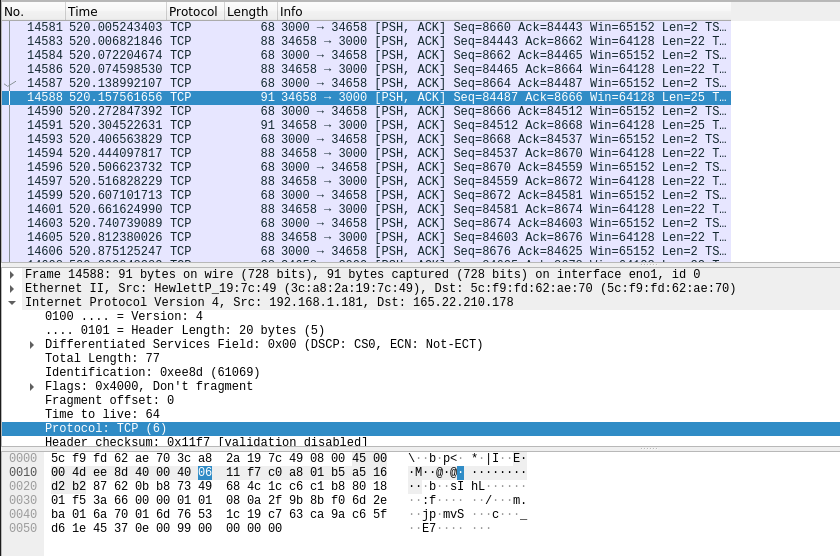Expand the Ethernet II section
The image size is (840, 556).
click(11, 288)
